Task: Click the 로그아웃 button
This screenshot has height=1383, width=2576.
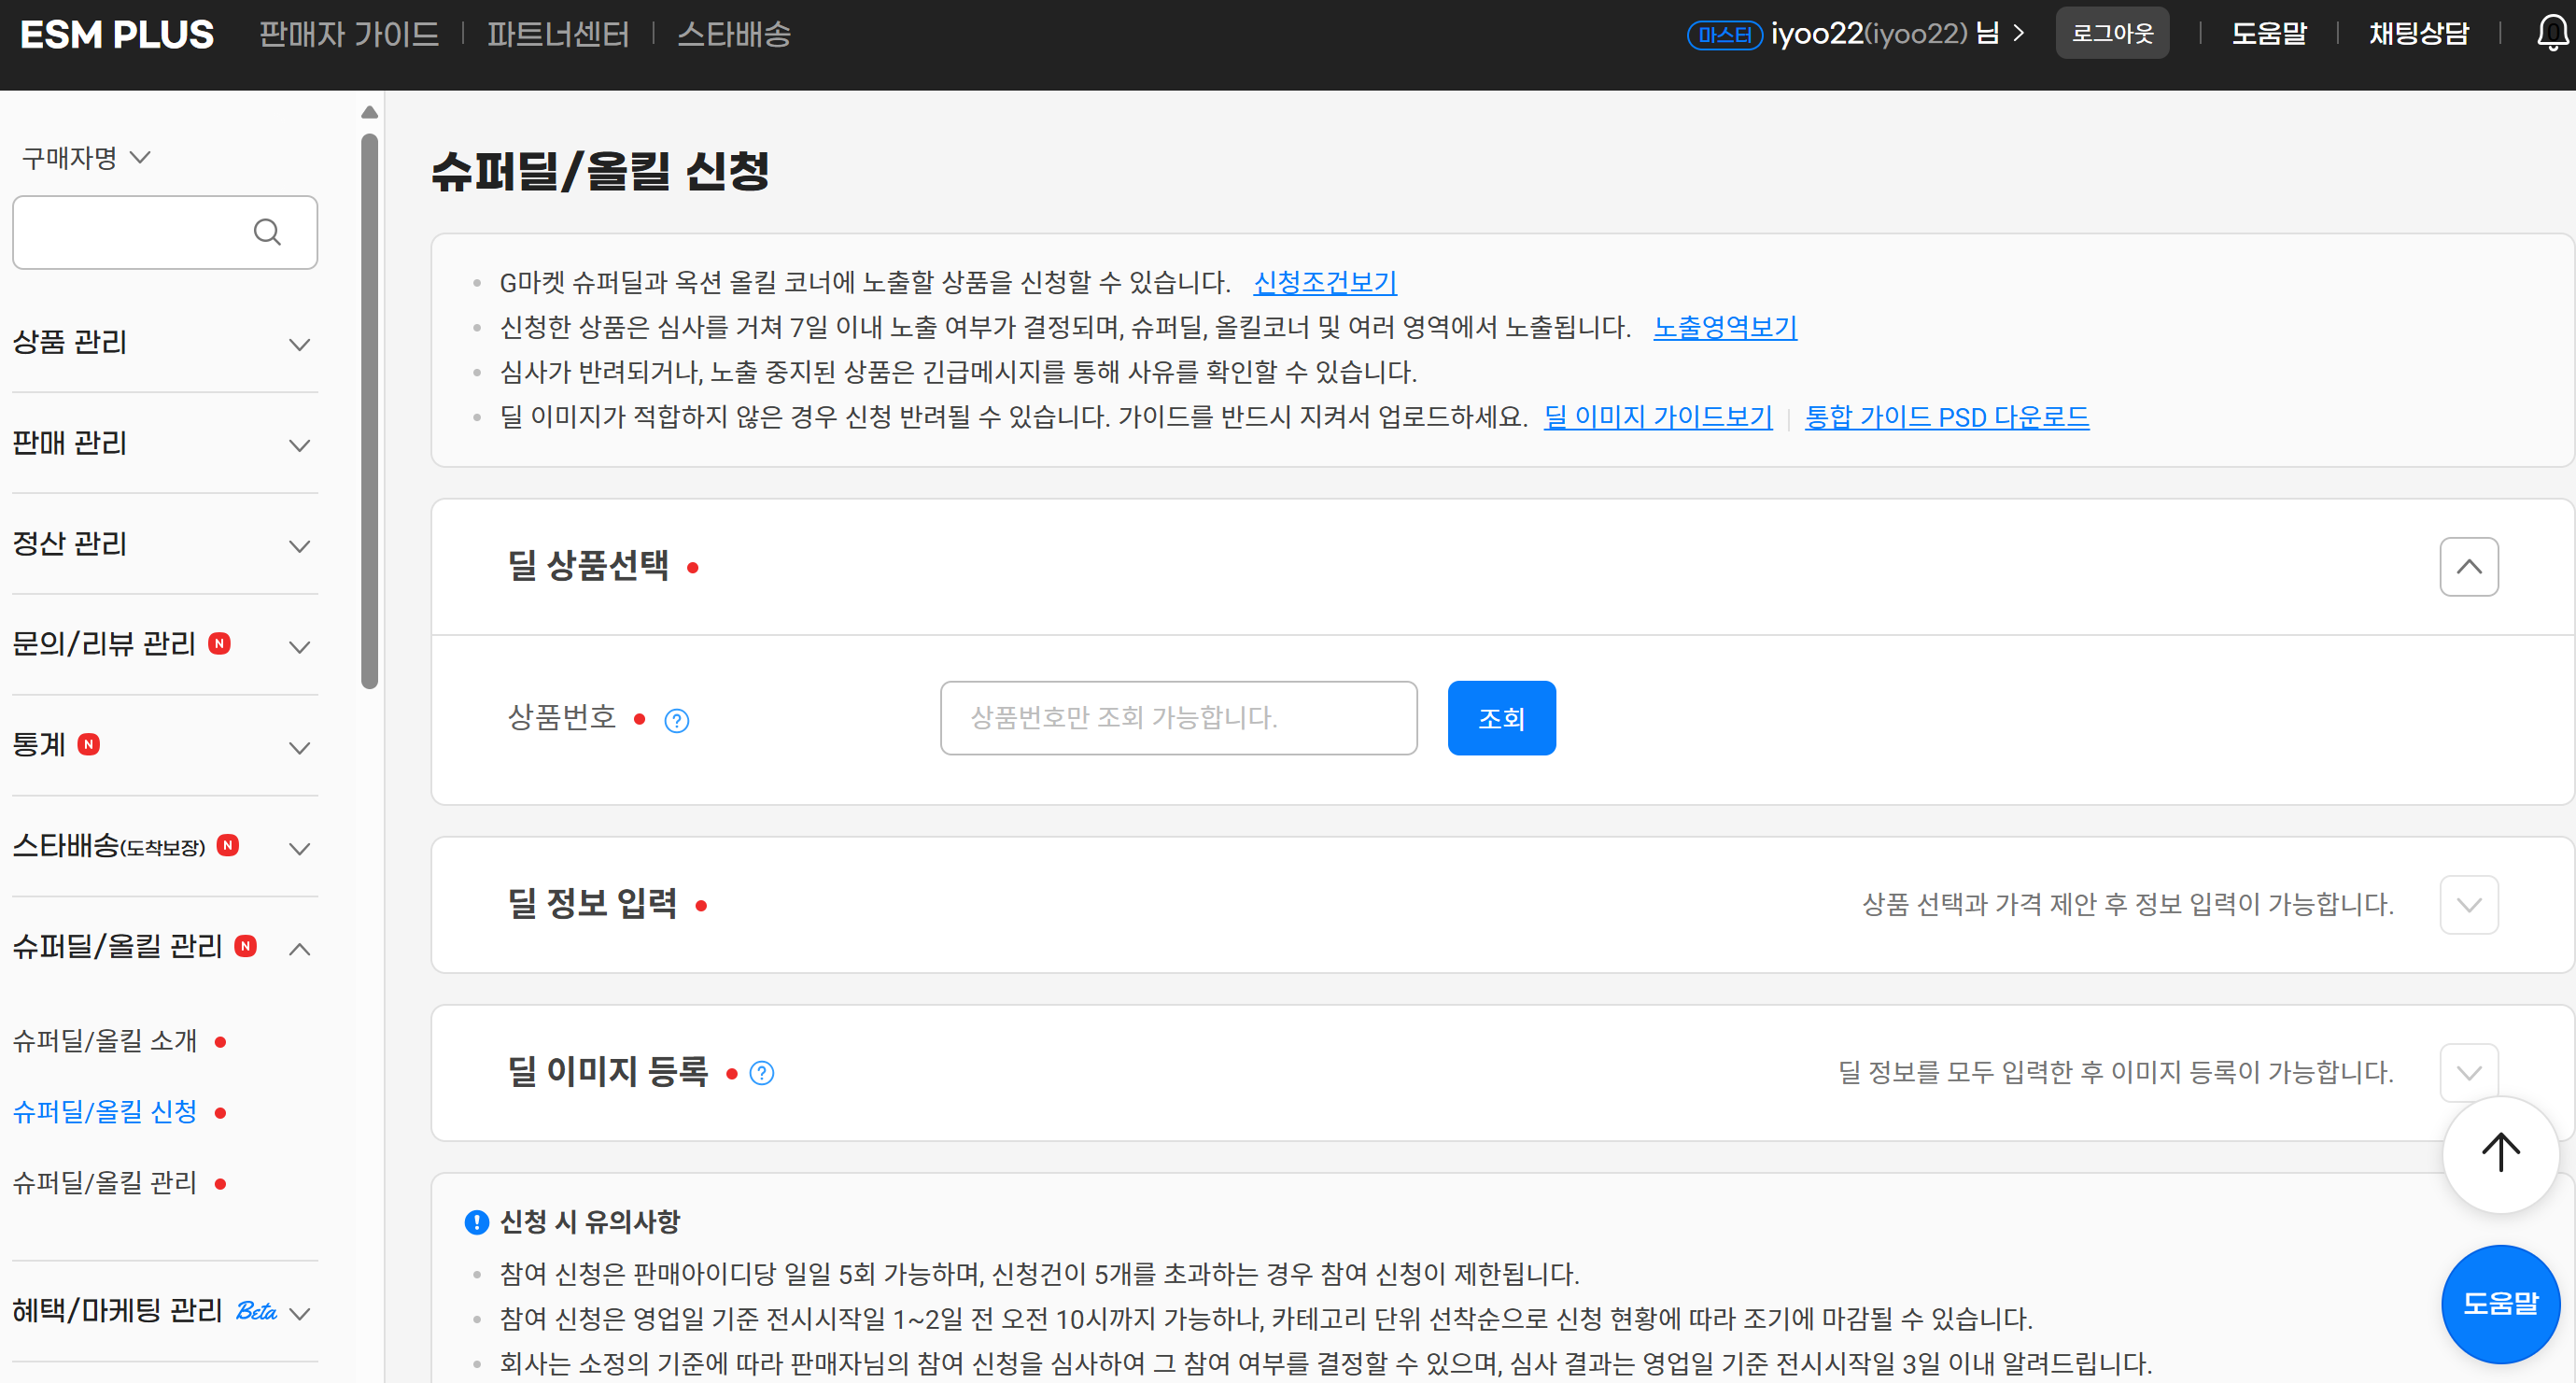Action: coord(2111,31)
